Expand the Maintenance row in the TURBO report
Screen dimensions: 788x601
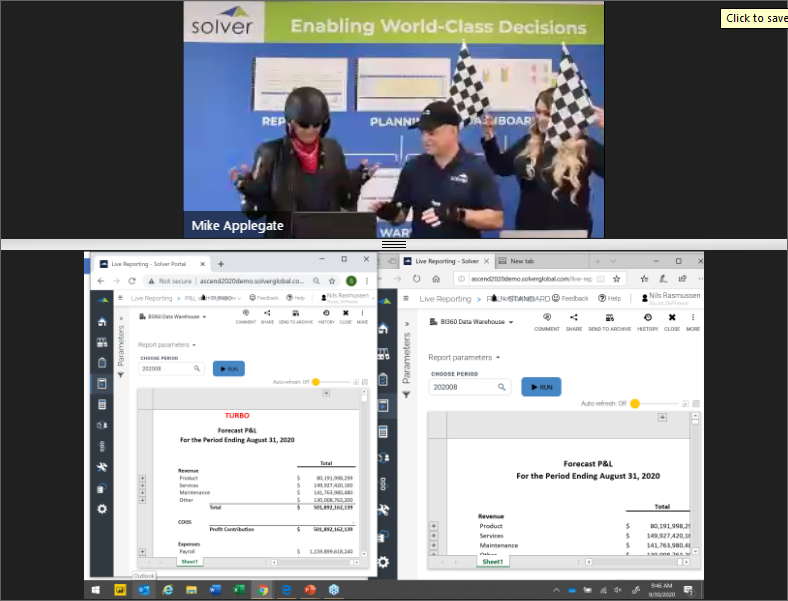pos(142,492)
